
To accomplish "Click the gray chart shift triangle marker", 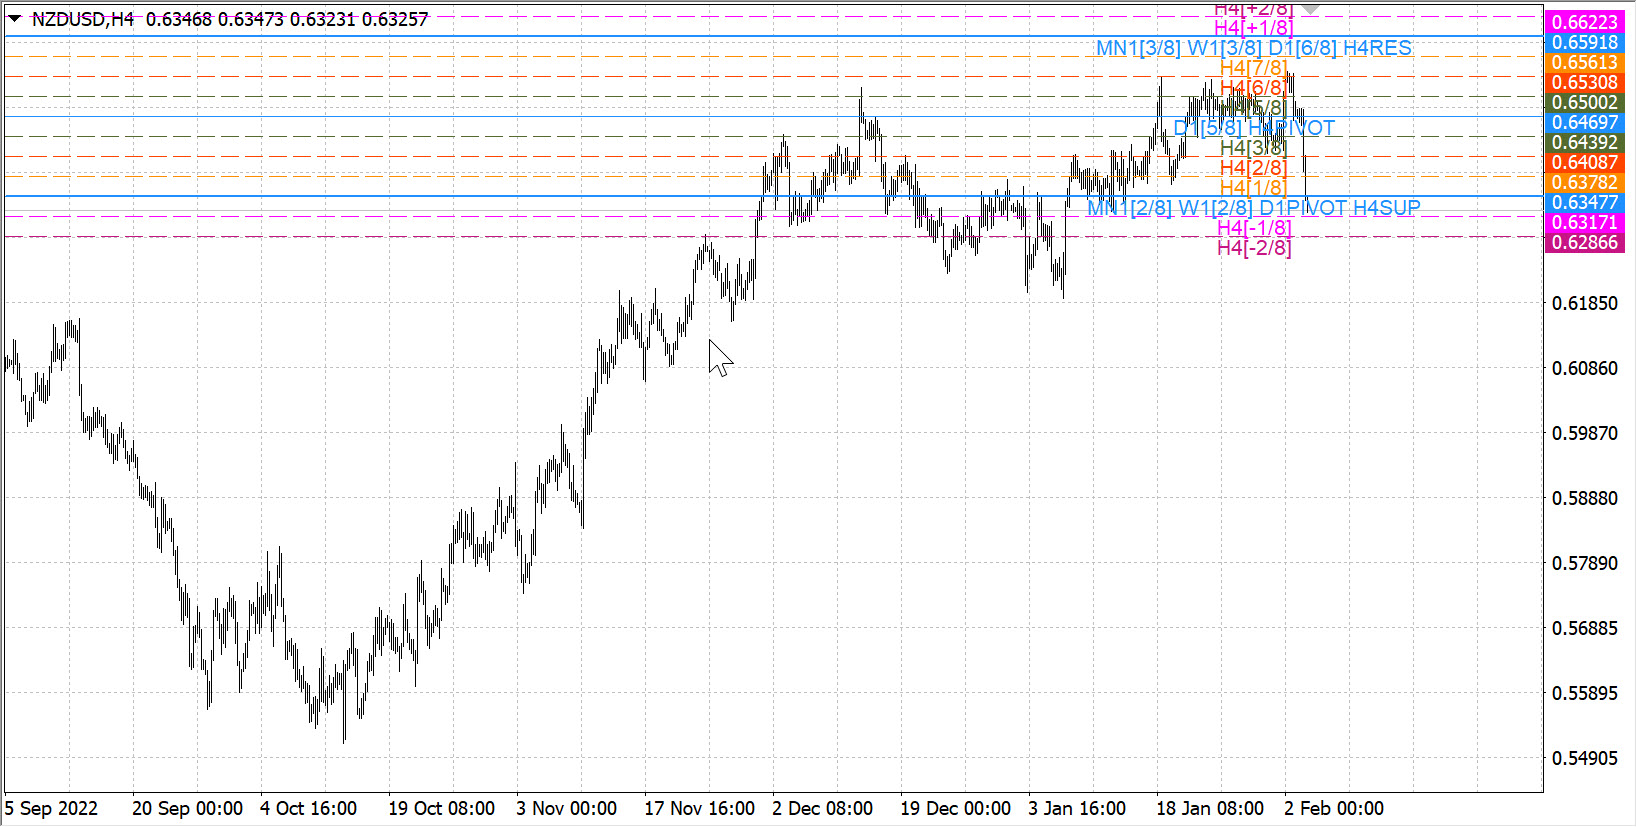I will coord(1310,9).
